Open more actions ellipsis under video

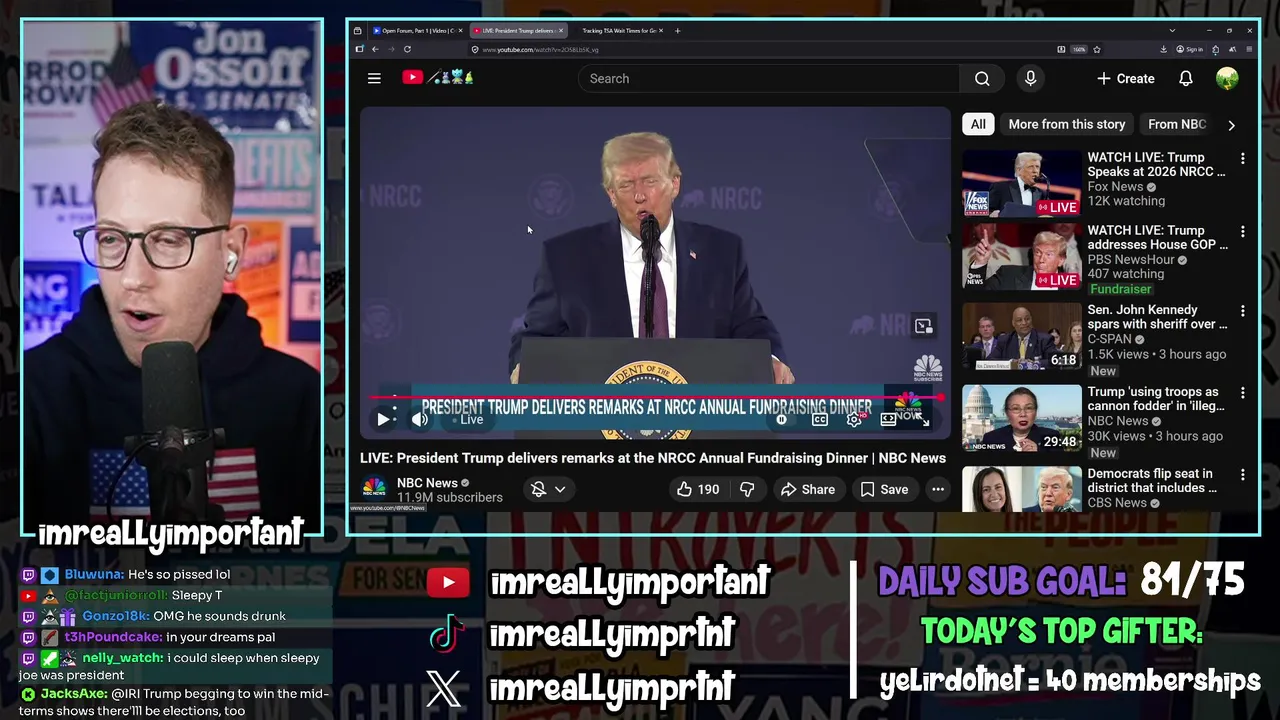click(x=938, y=489)
